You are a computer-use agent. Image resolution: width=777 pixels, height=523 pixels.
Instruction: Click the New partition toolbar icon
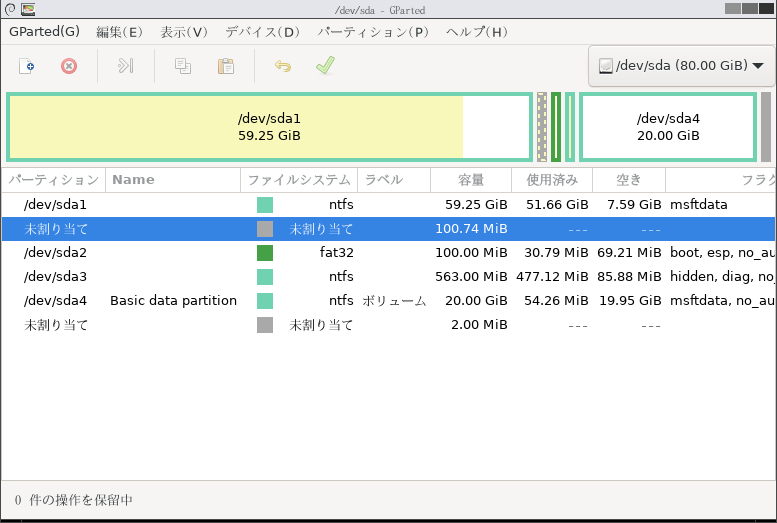click(x=26, y=66)
